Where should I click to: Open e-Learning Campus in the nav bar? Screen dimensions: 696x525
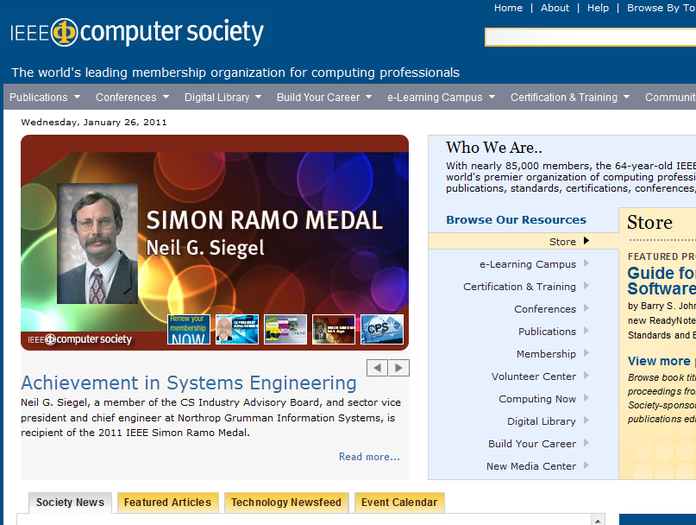(x=435, y=97)
